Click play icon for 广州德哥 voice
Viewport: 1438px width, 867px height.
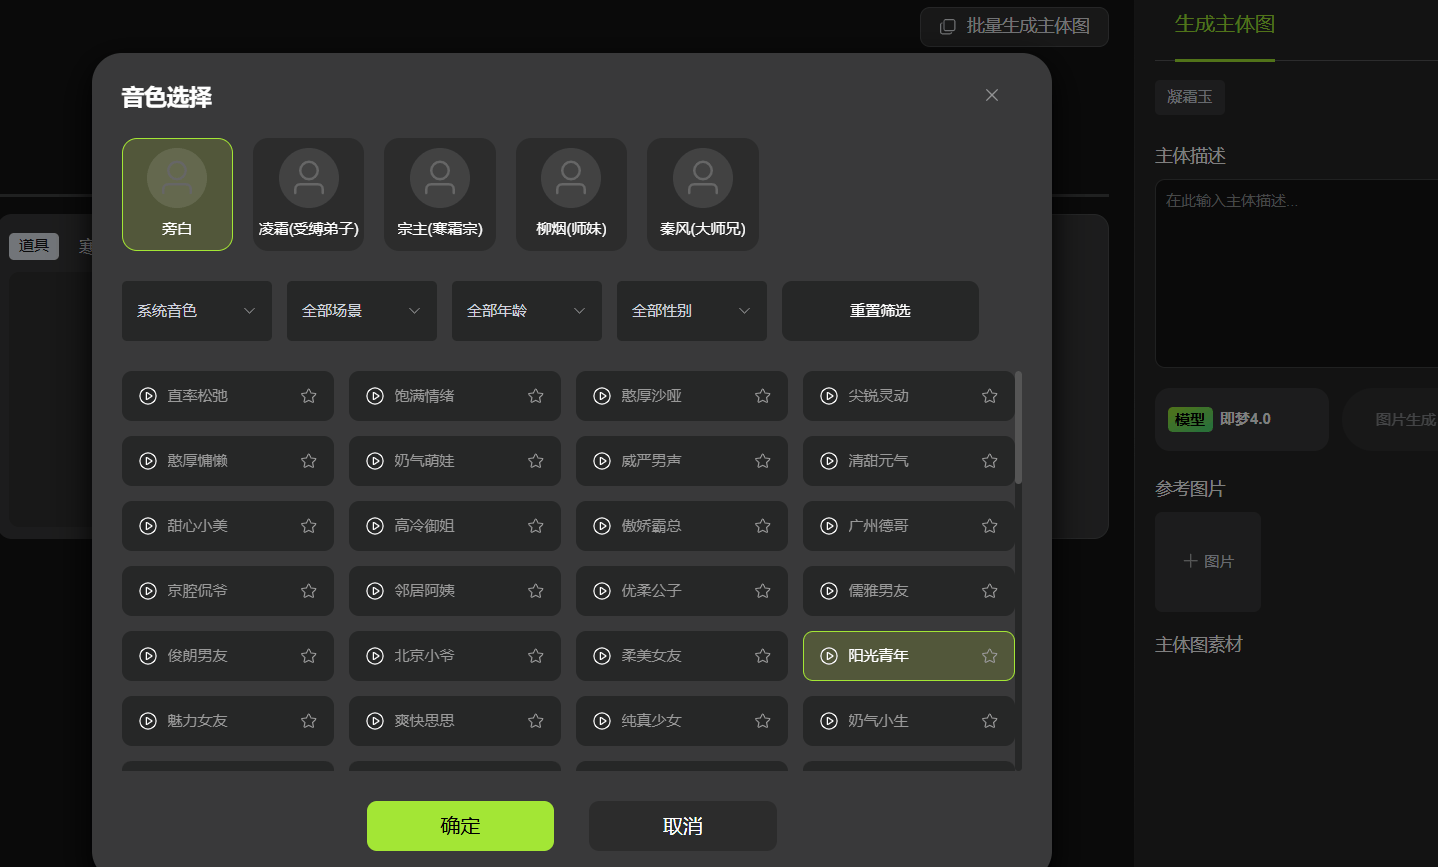coord(829,526)
